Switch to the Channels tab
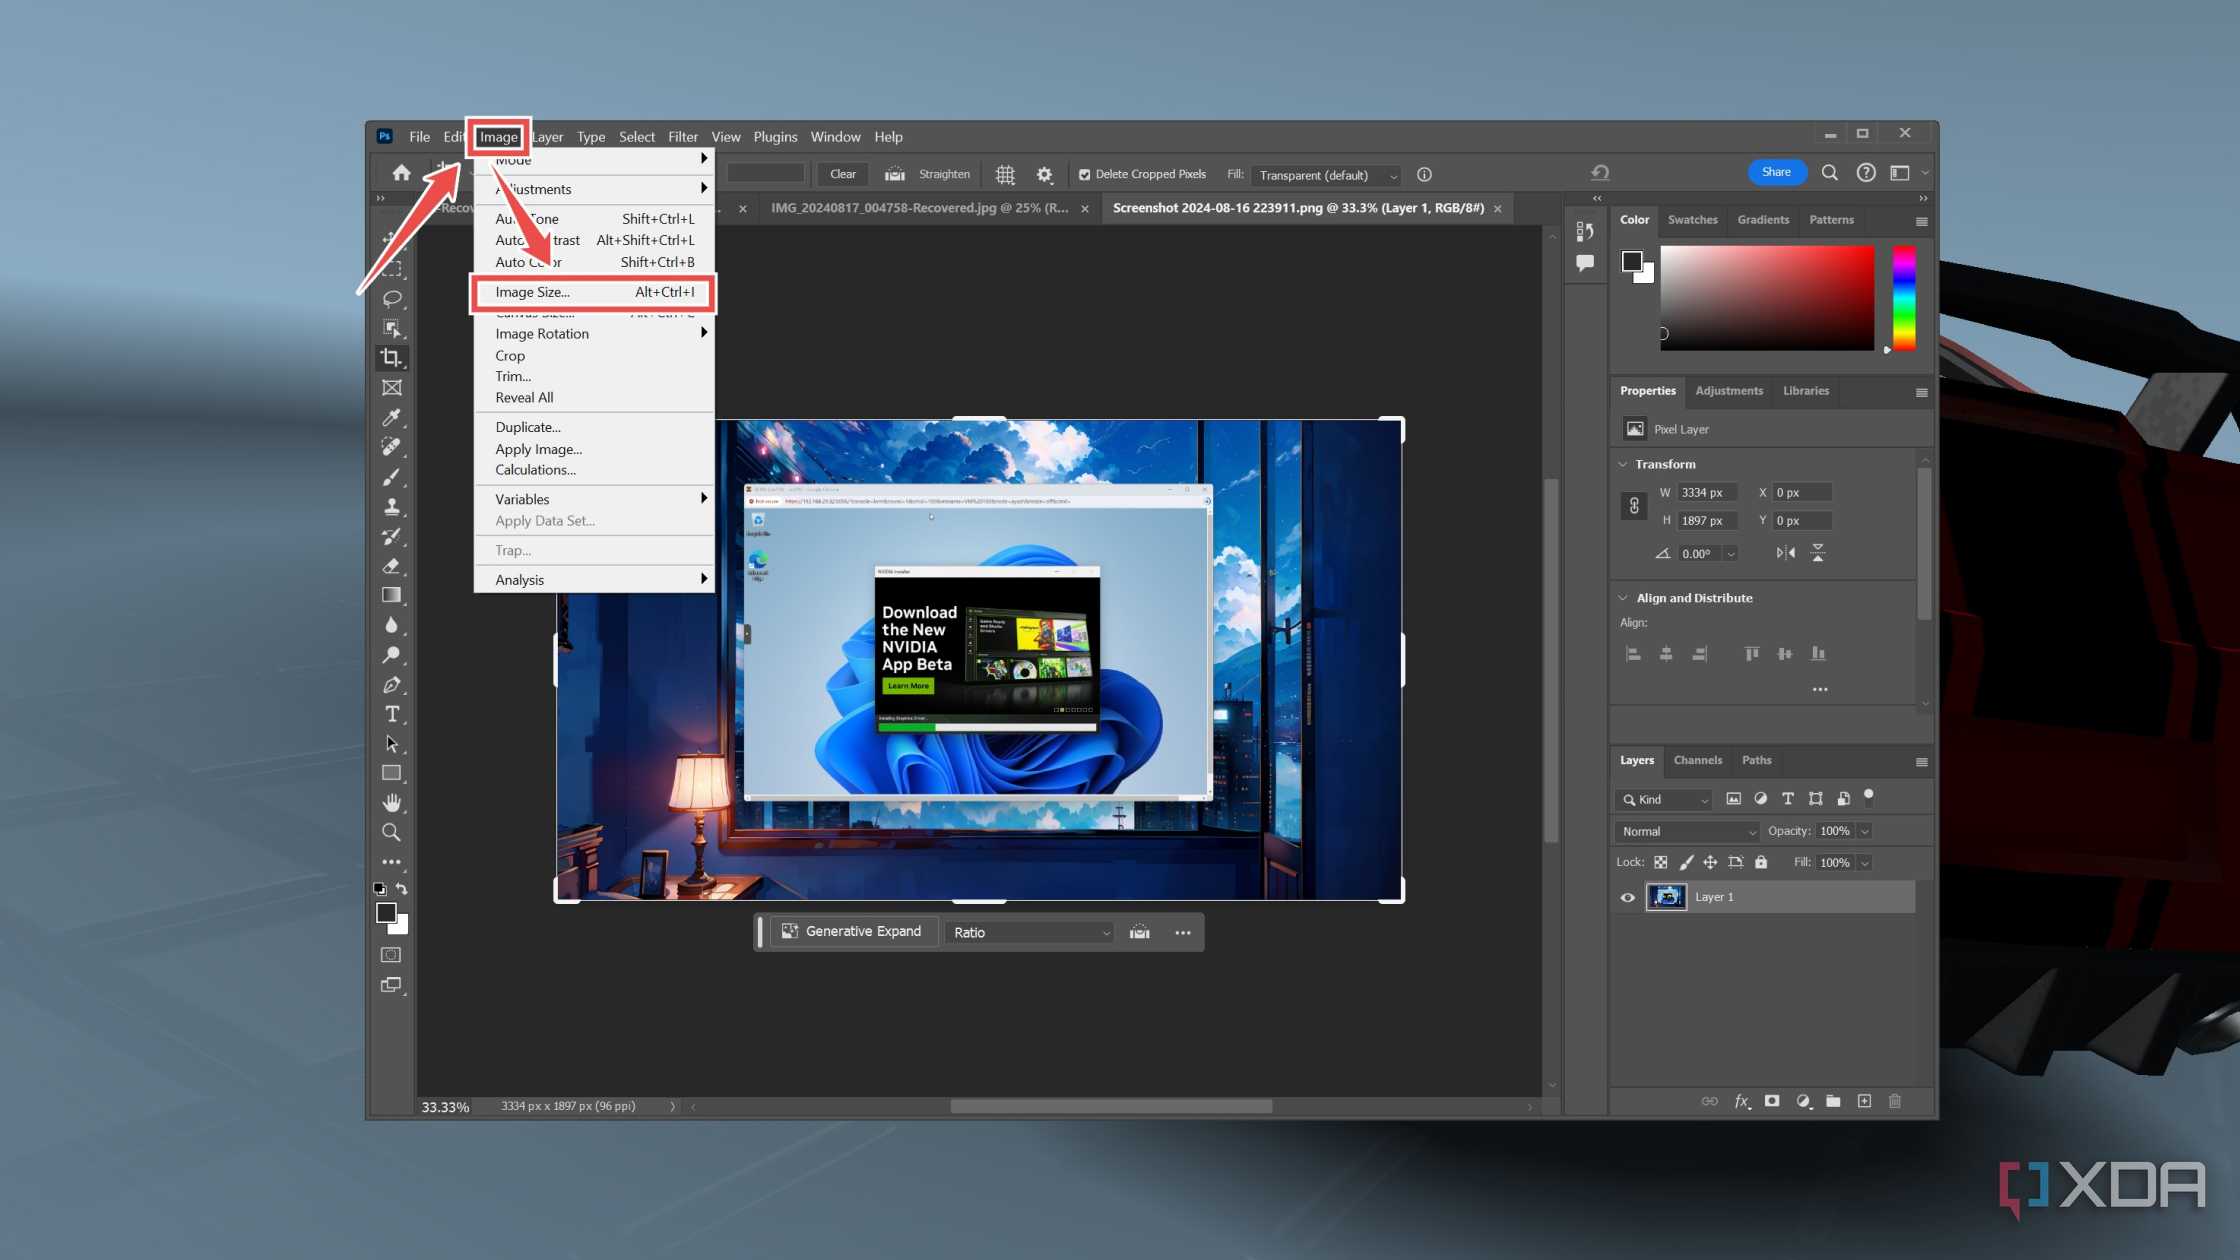 (x=1698, y=760)
